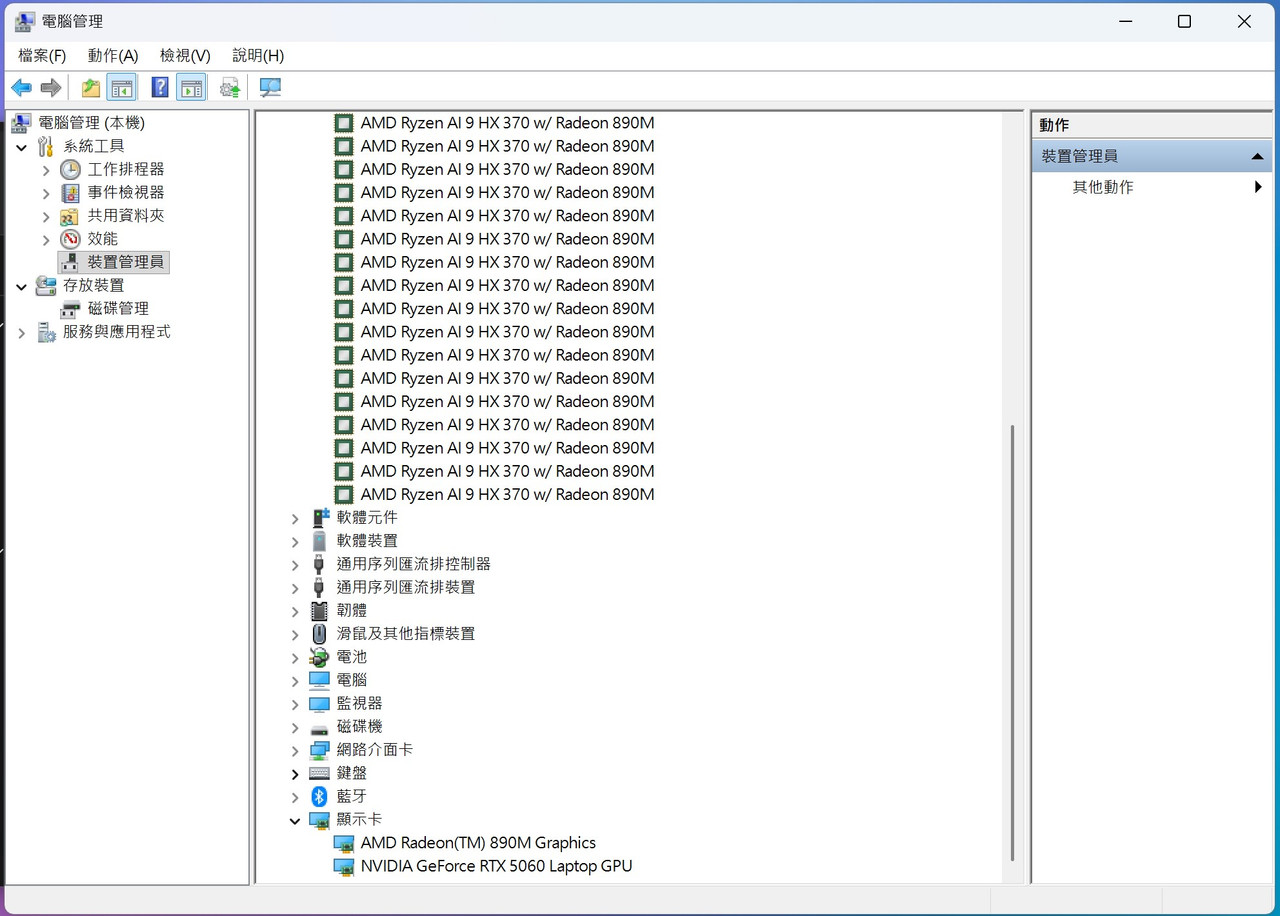Click the 電池 battery icon
This screenshot has width=1280, height=916.
[x=319, y=657]
